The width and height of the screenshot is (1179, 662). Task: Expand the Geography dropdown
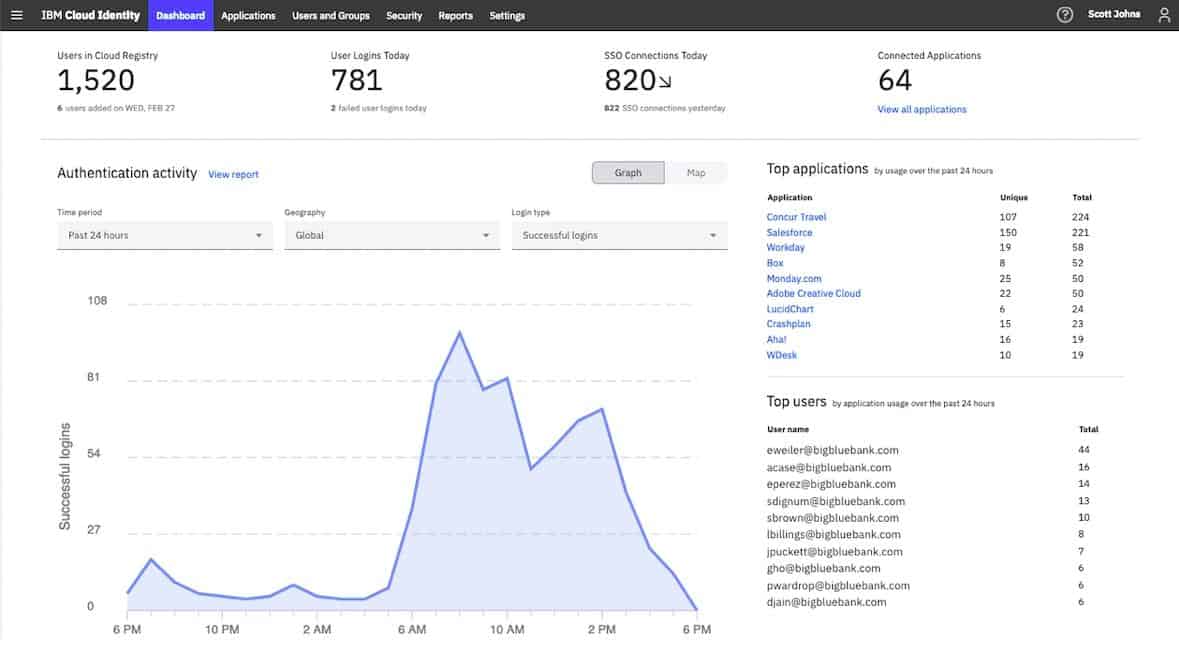(x=392, y=235)
